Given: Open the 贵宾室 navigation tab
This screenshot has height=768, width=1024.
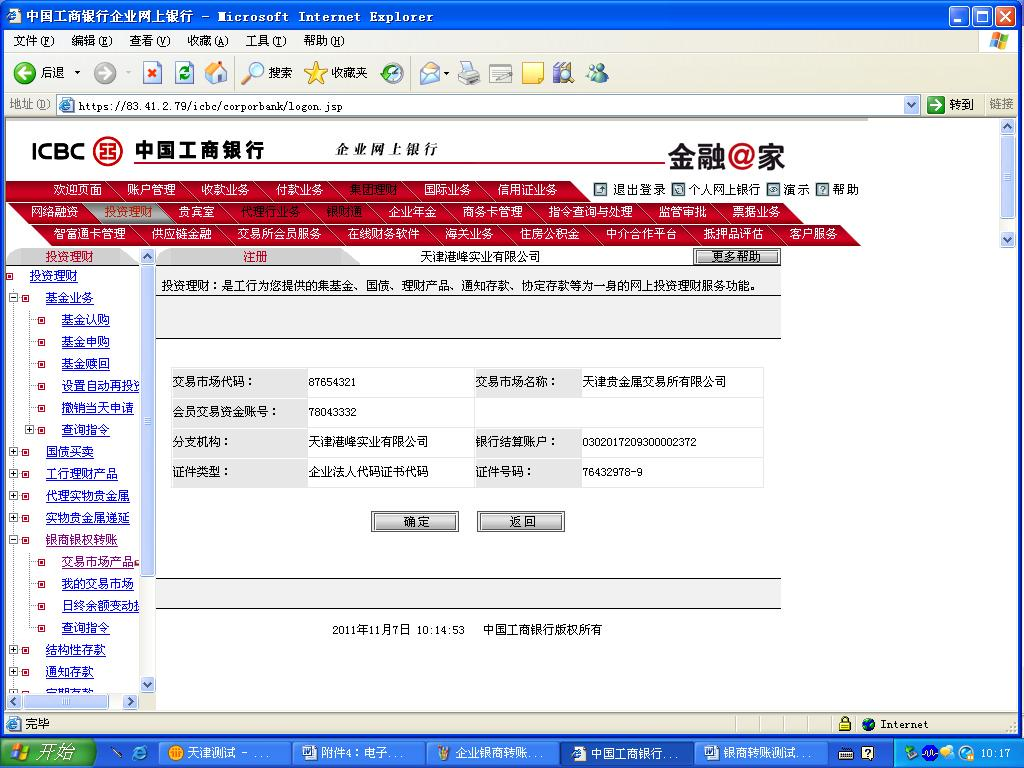Looking at the screenshot, I should pos(196,212).
